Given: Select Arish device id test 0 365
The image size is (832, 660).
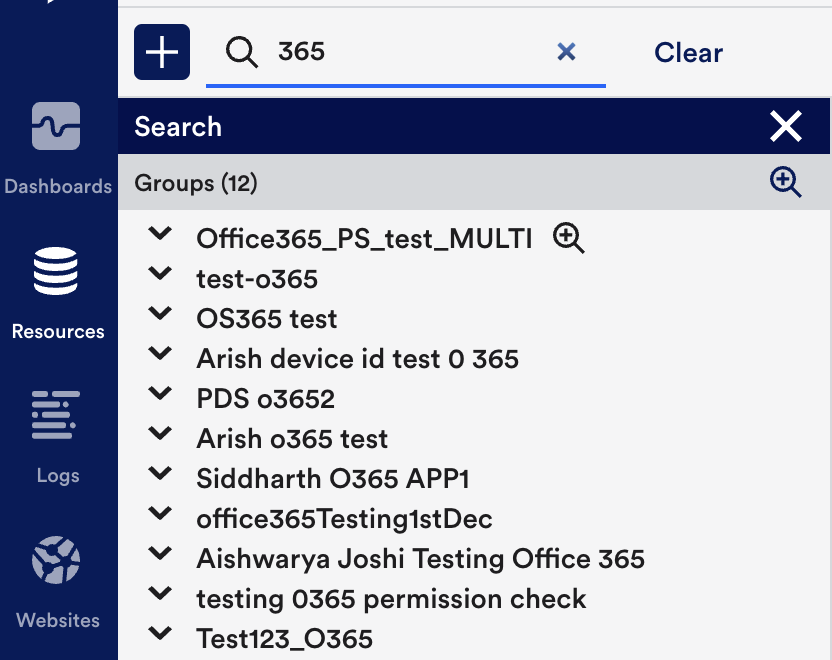Looking at the screenshot, I should 357,359.
